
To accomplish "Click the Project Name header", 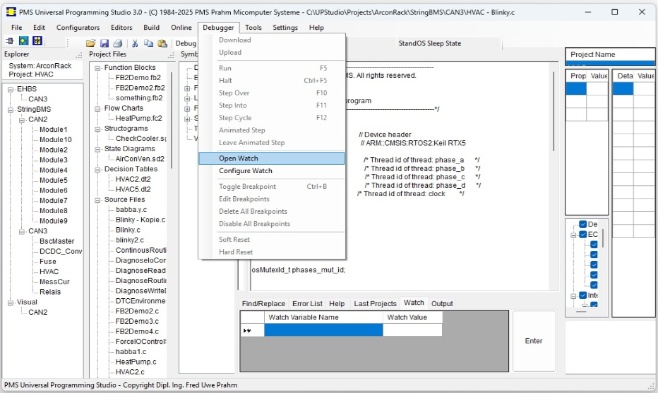I will point(610,55).
